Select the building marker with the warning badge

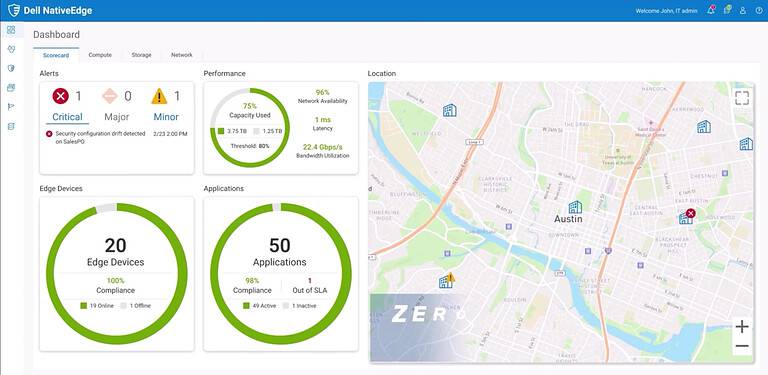coord(447,281)
